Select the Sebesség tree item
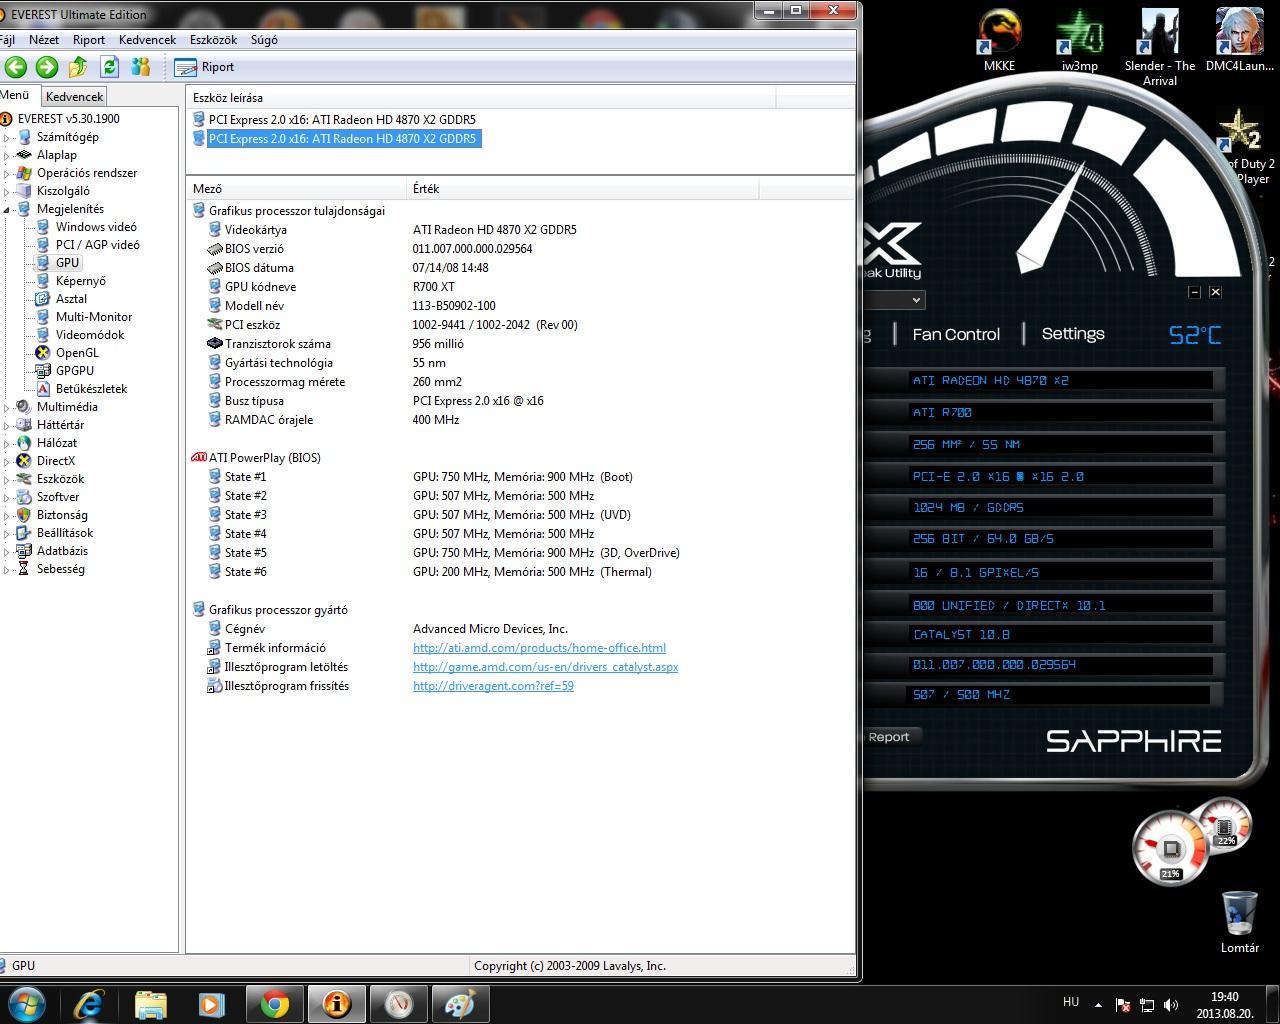The image size is (1280, 1024). point(61,569)
